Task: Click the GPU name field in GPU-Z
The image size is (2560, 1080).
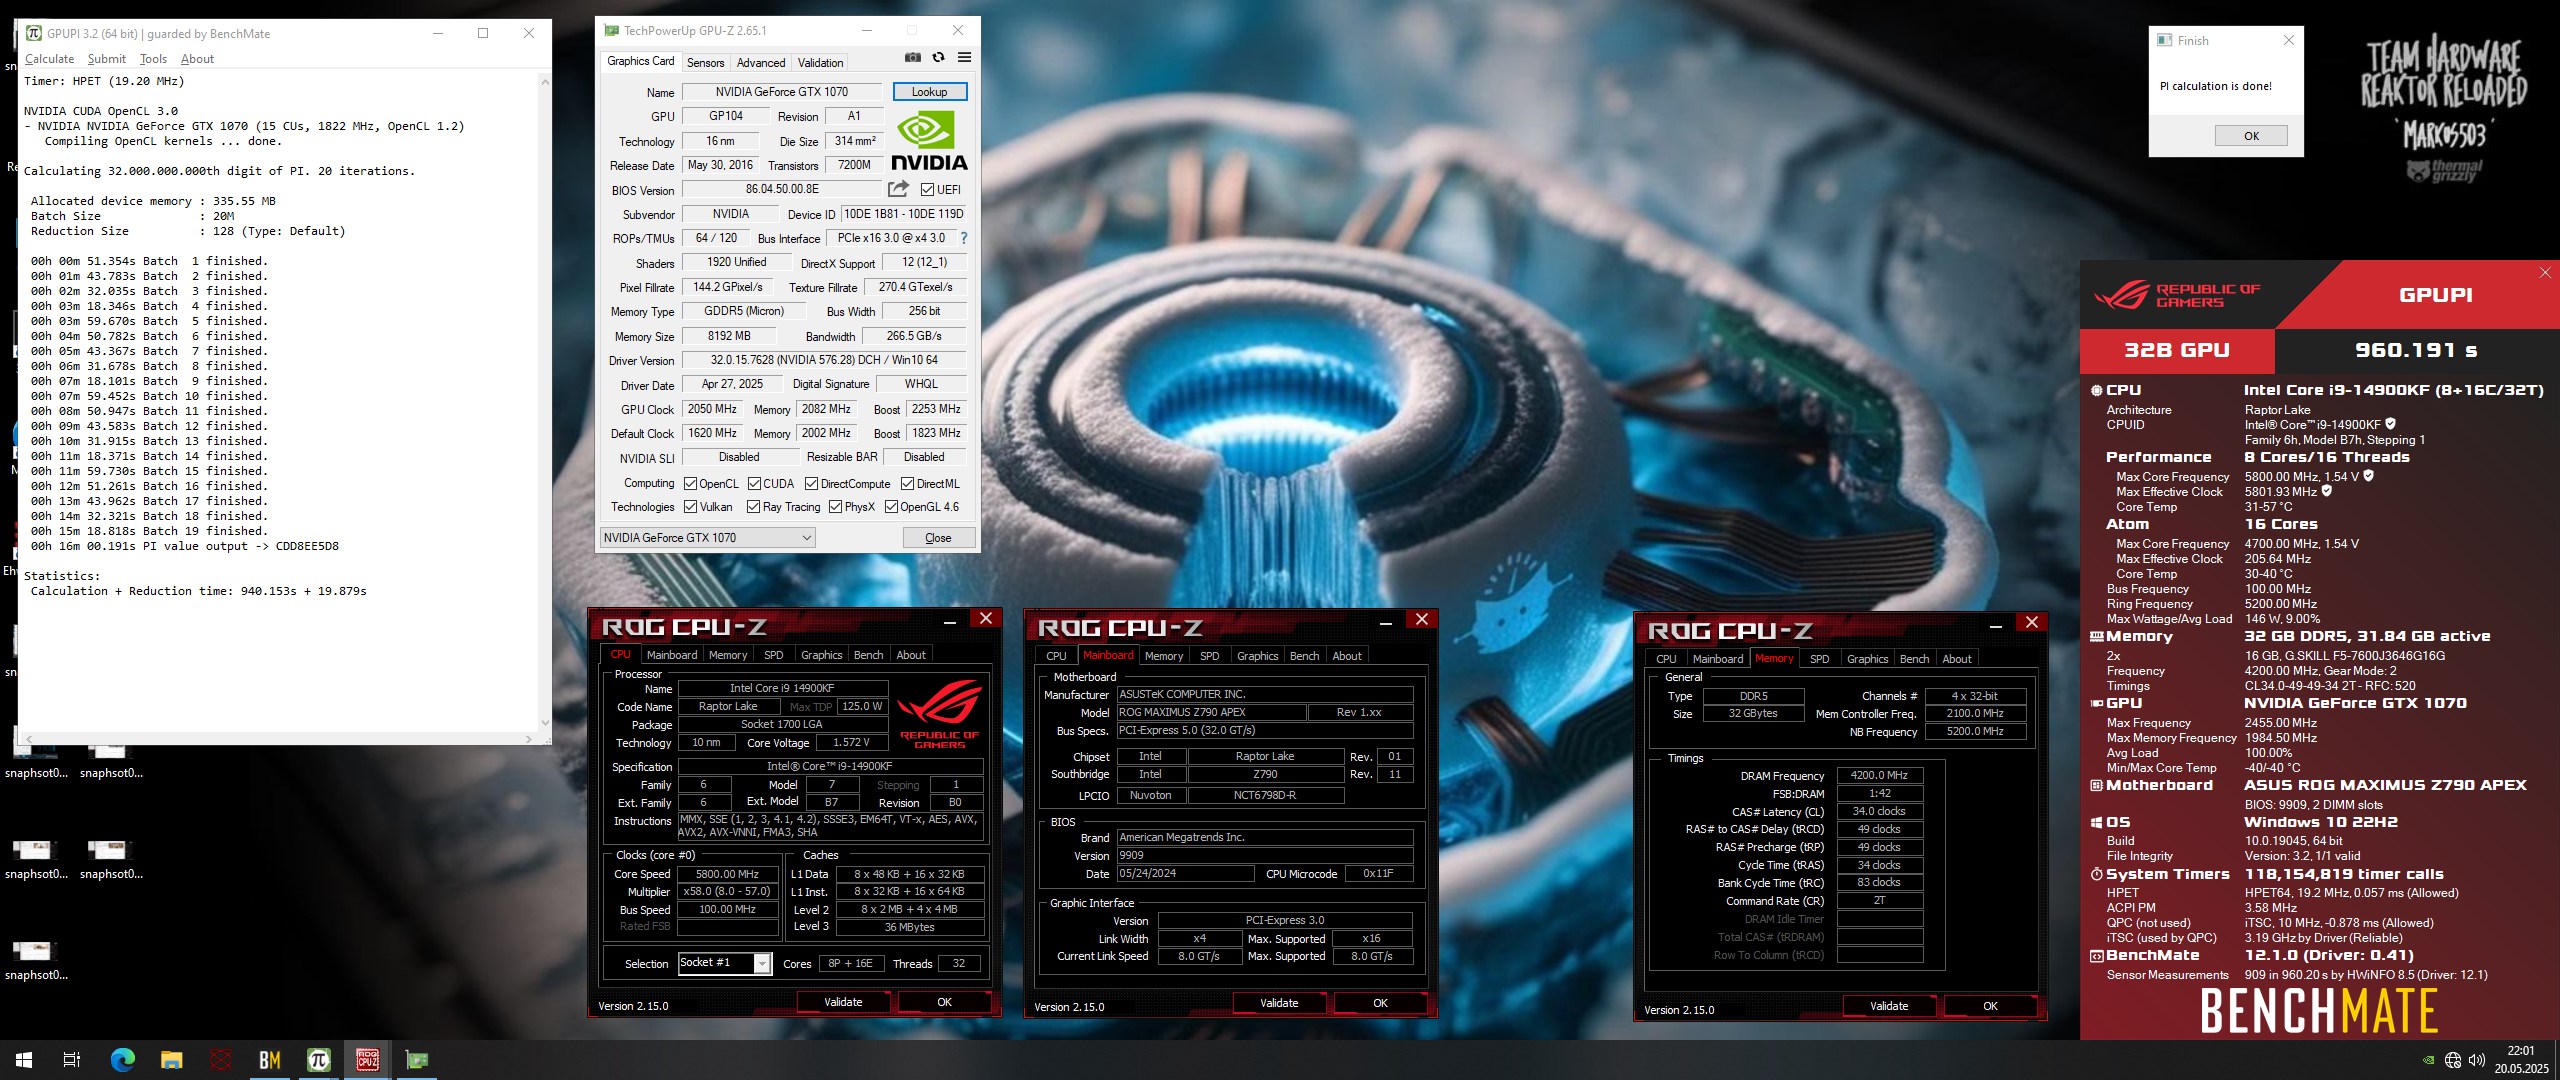Action: tap(781, 92)
